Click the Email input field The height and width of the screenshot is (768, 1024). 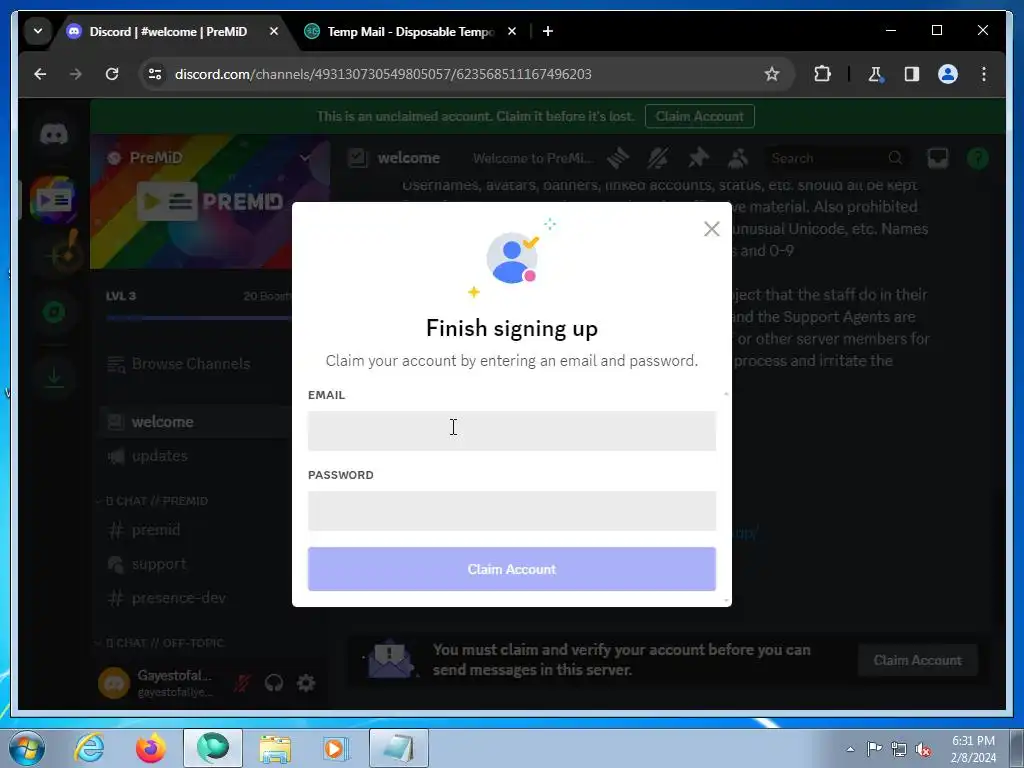[511, 430]
